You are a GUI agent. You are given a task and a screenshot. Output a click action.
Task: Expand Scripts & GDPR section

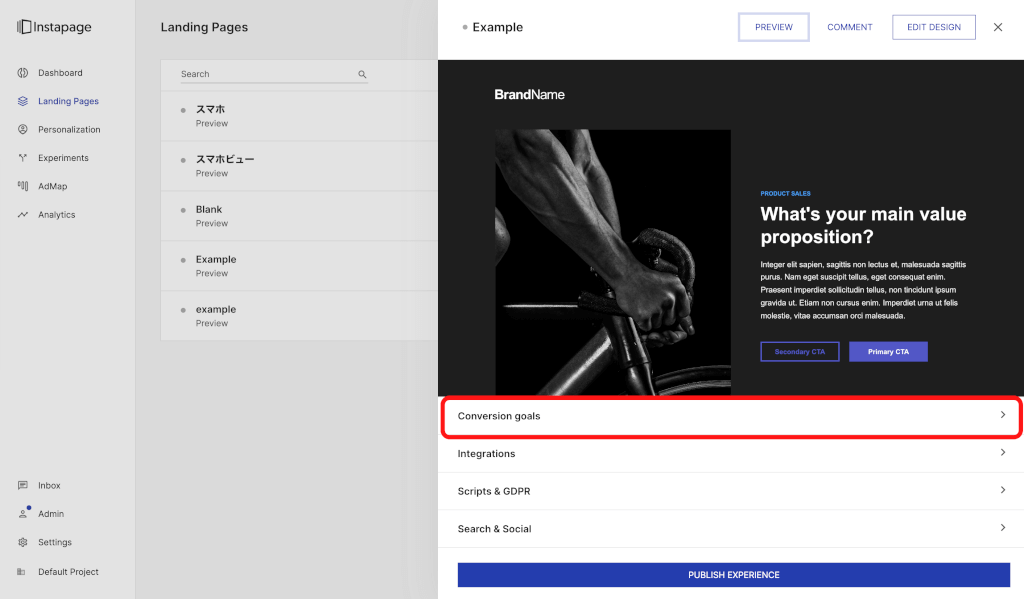(x=731, y=491)
